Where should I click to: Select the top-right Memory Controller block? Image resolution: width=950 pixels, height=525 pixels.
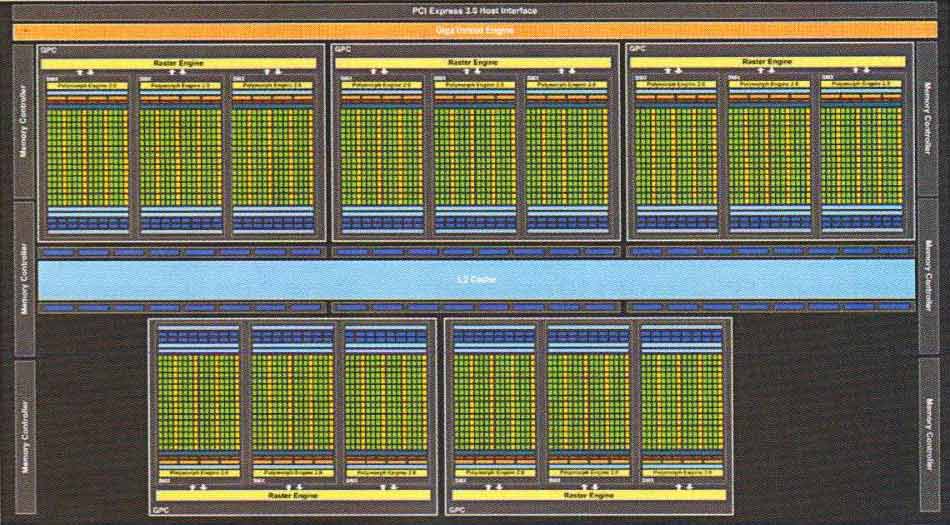(x=930, y=120)
